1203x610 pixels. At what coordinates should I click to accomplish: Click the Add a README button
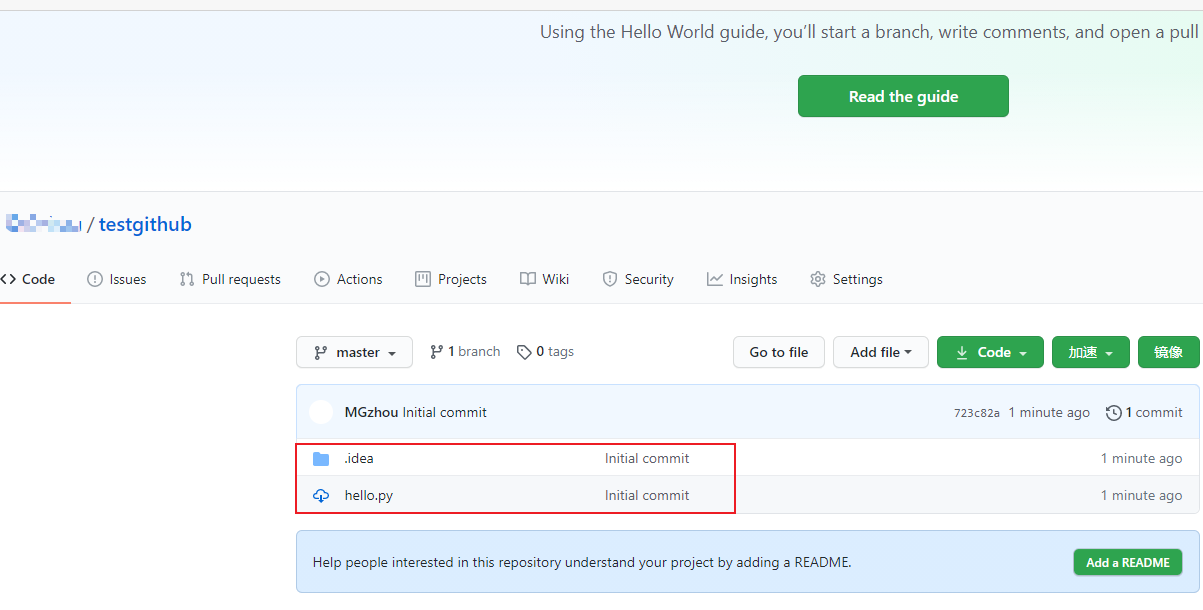coord(1128,562)
